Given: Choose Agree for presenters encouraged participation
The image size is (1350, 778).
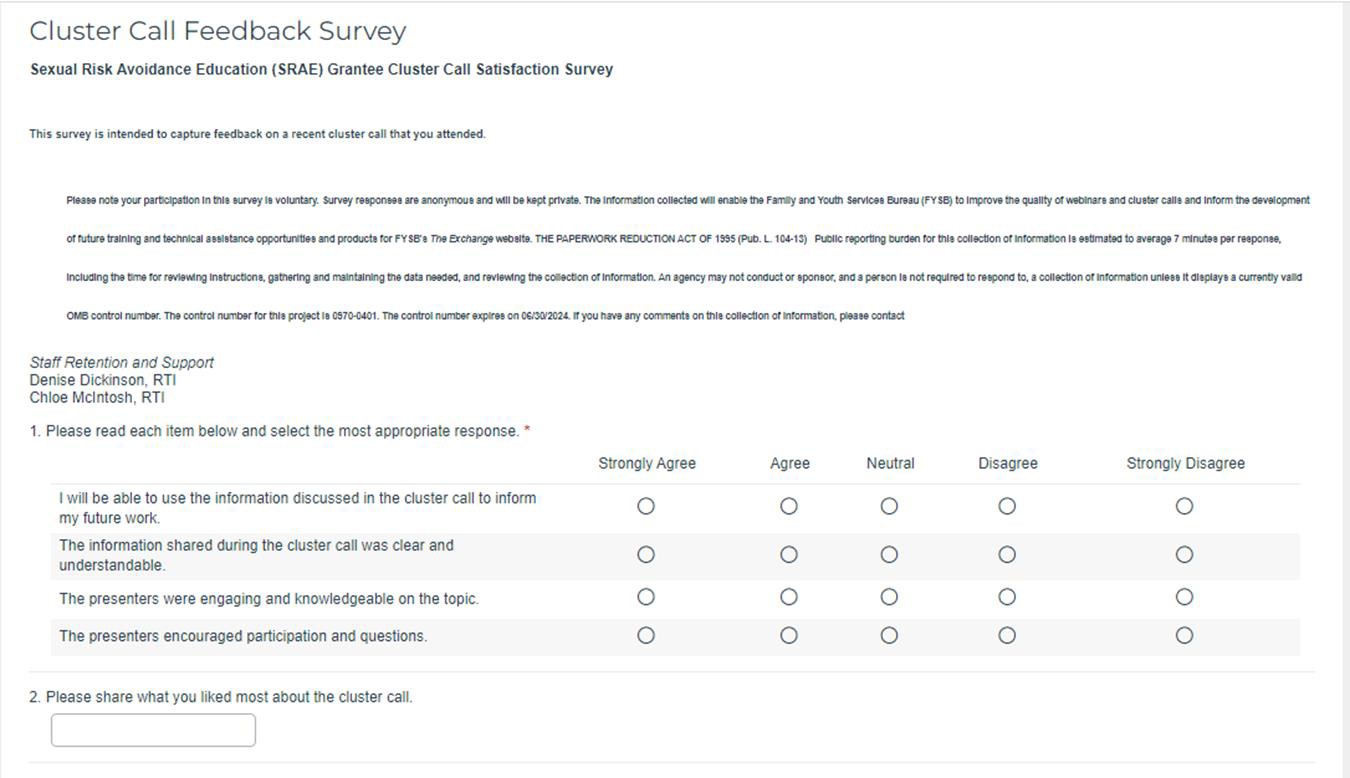Looking at the screenshot, I should (x=789, y=635).
